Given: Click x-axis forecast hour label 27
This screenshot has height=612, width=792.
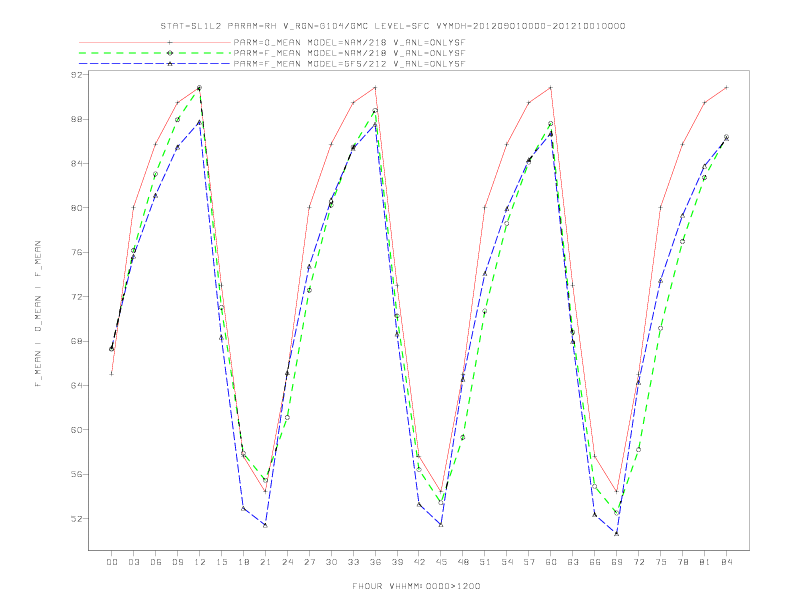Looking at the screenshot, I should click(309, 562).
